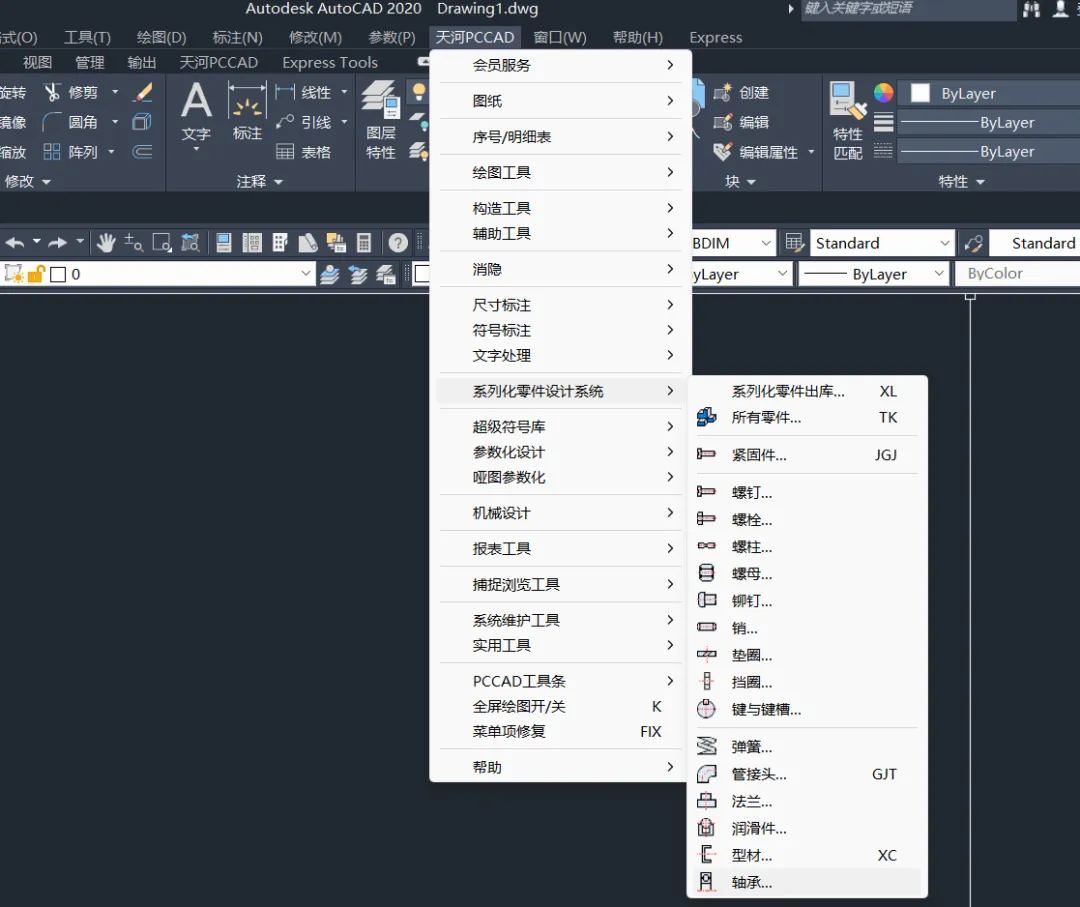The height and width of the screenshot is (907, 1080).
Task: Toggle the layer light bulb visibility
Action: point(418,92)
